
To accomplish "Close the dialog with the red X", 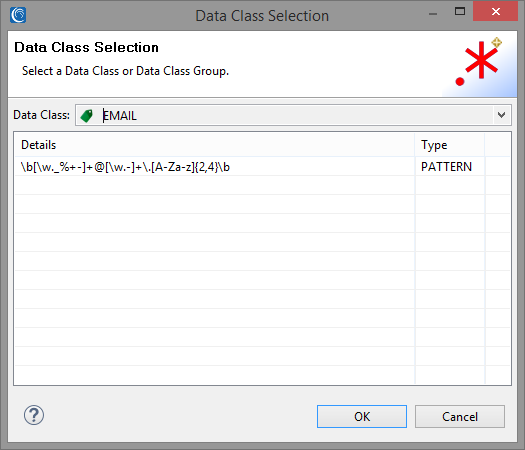I will coord(496,11).
